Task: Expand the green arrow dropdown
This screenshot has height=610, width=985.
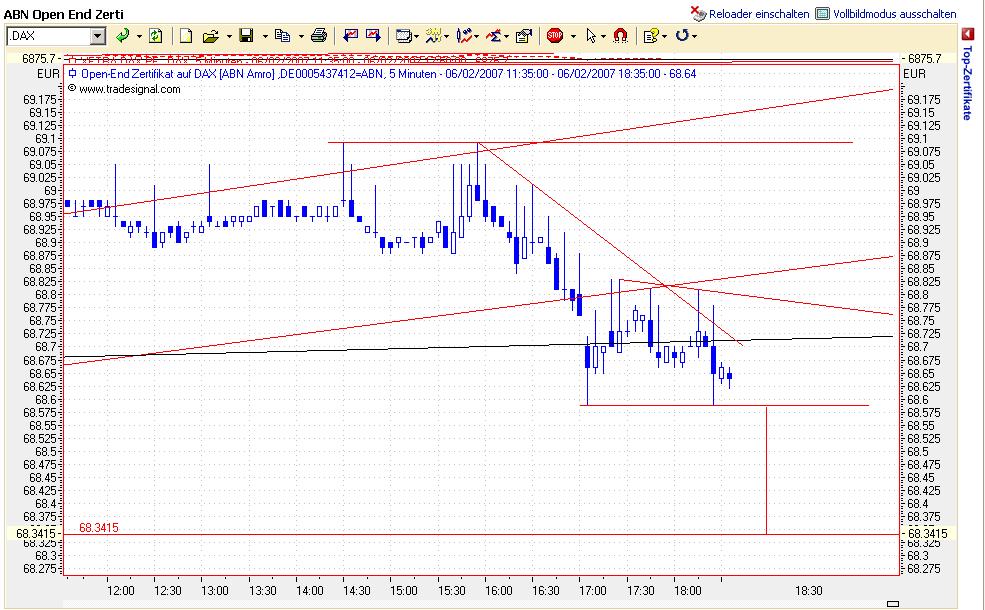Action: tap(139, 36)
